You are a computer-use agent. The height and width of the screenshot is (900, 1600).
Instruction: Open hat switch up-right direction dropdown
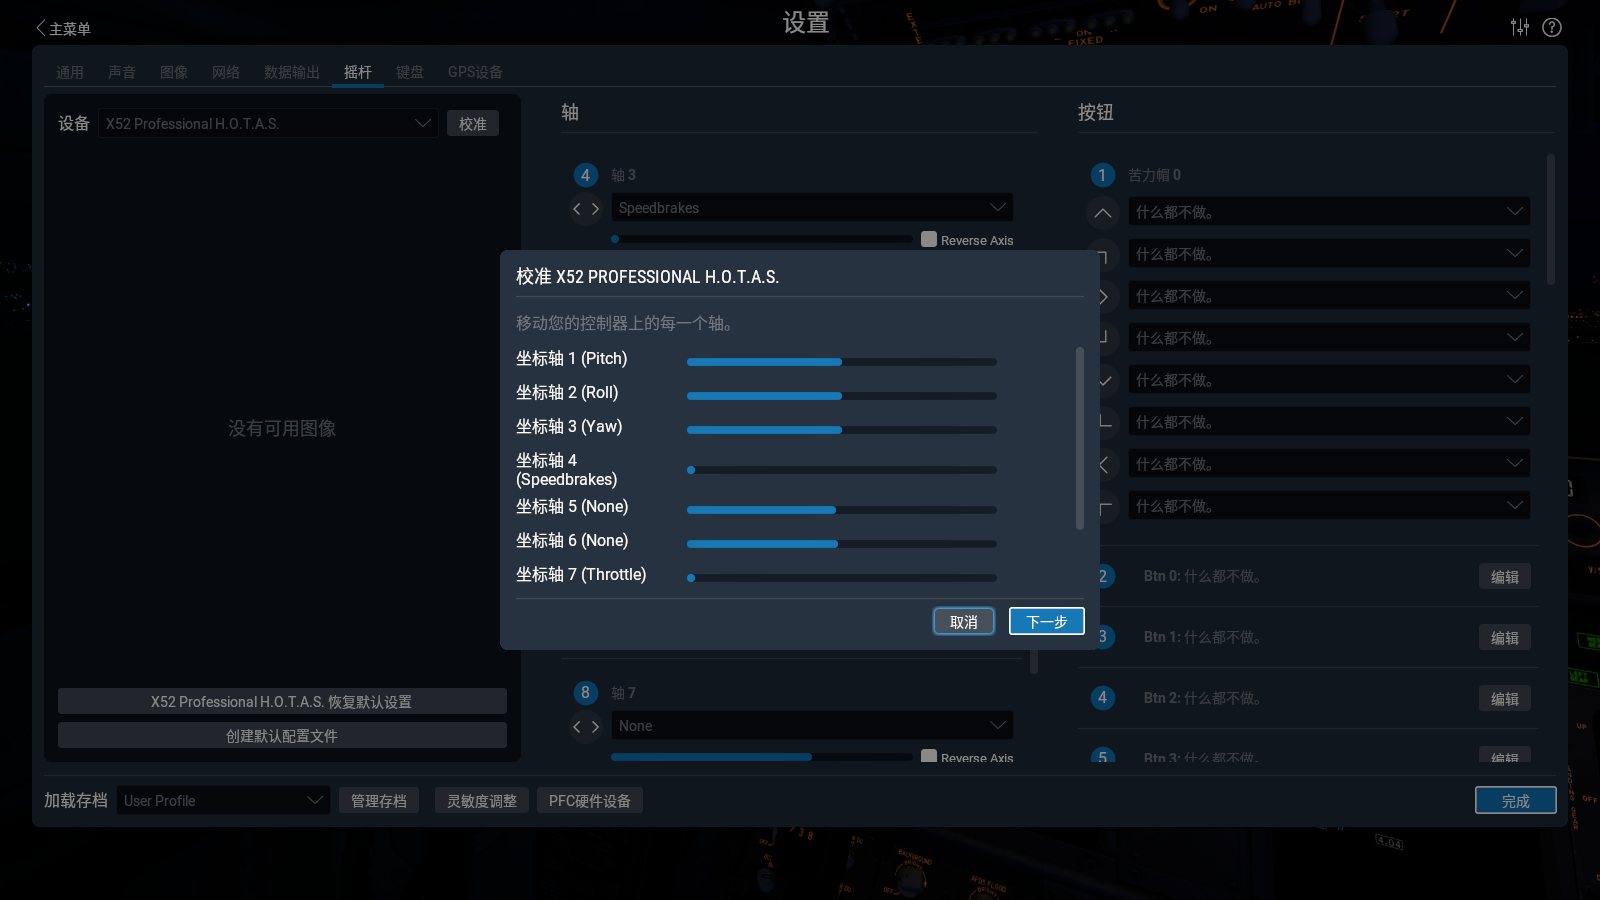(x=1329, y=253)
